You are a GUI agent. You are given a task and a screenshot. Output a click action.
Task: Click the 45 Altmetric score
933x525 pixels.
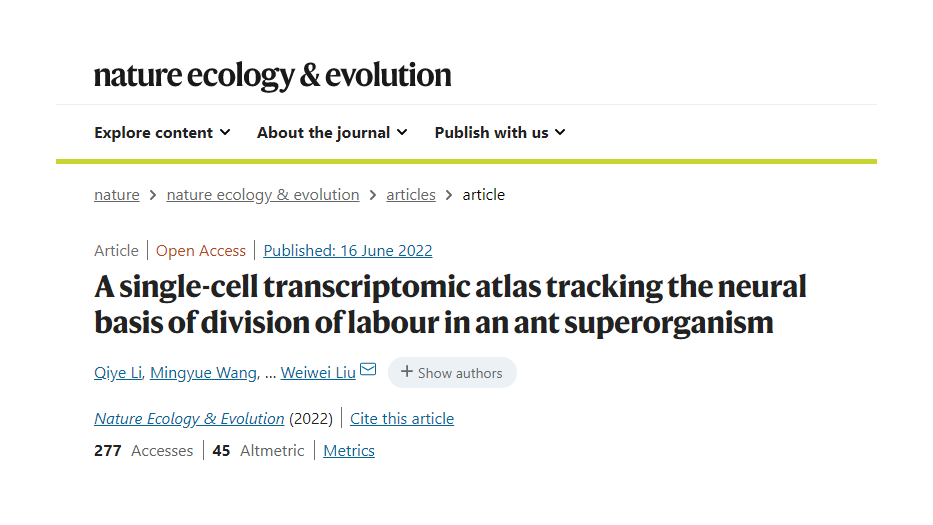click(258, 451)
